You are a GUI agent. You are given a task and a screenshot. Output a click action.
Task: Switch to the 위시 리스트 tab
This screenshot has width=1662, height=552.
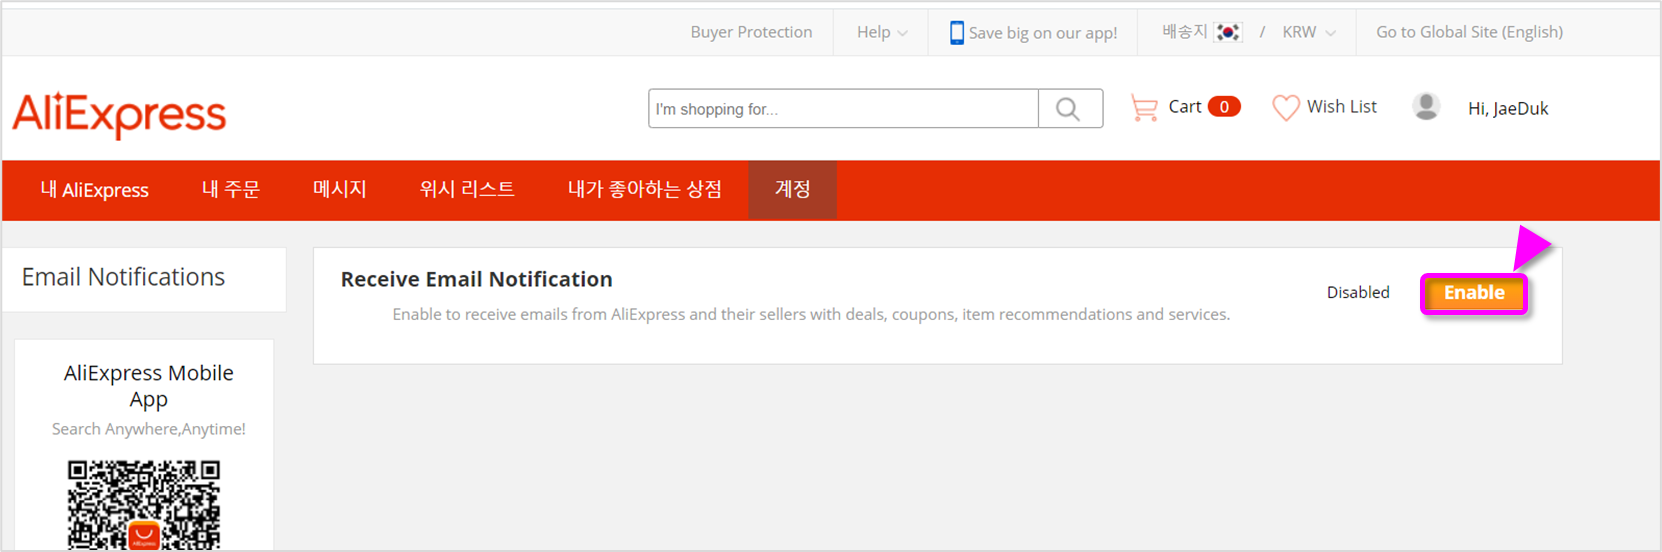point(467,190)
